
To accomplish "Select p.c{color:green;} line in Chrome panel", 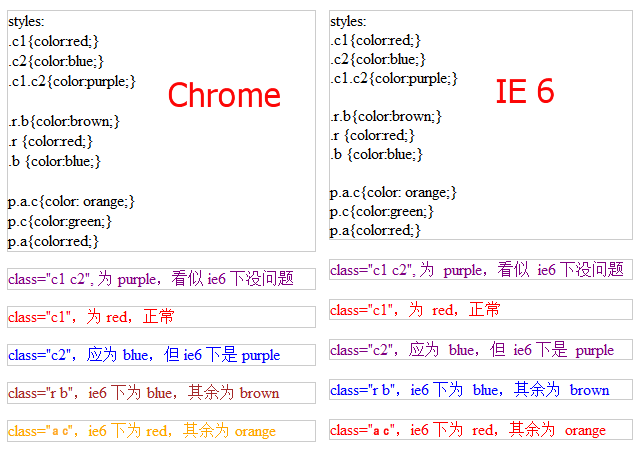I will tap(60, 221).
